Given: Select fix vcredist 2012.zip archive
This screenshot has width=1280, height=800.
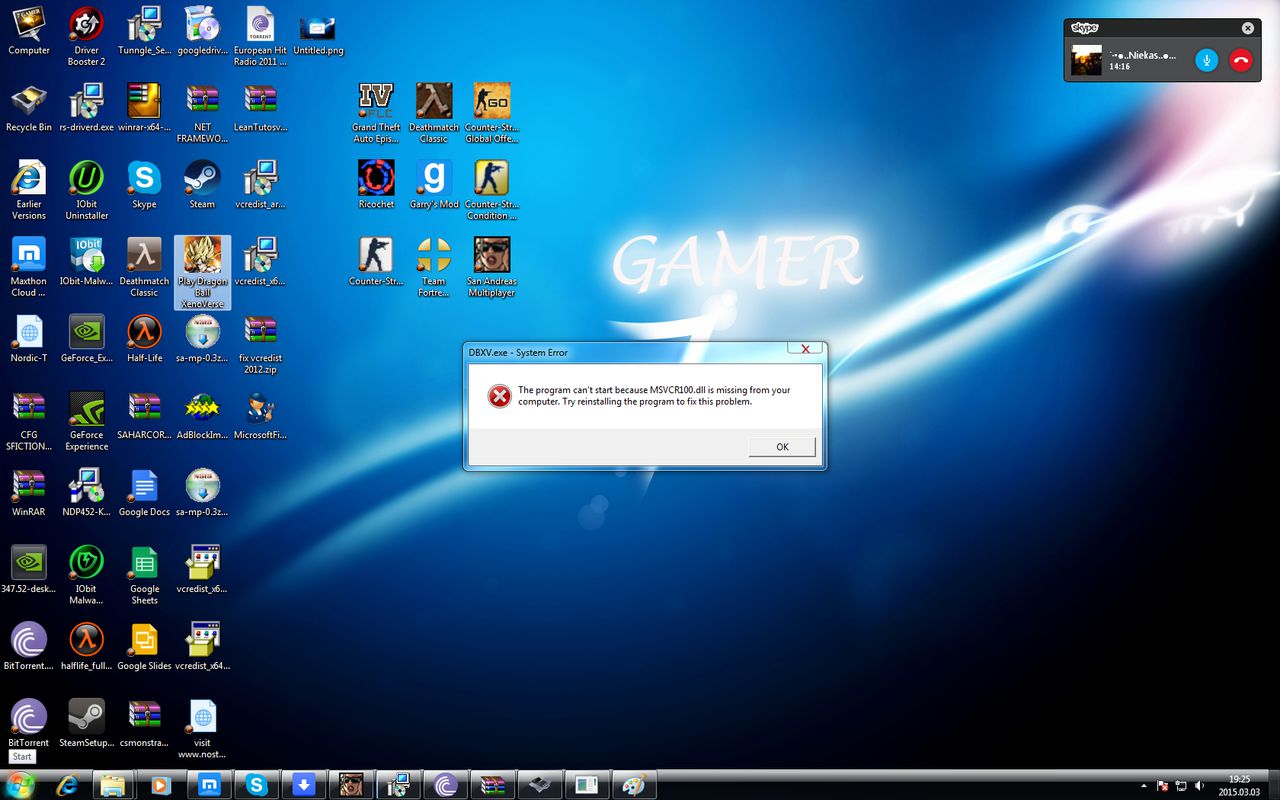Looking at the screenshot, I should tap(260, 344).
